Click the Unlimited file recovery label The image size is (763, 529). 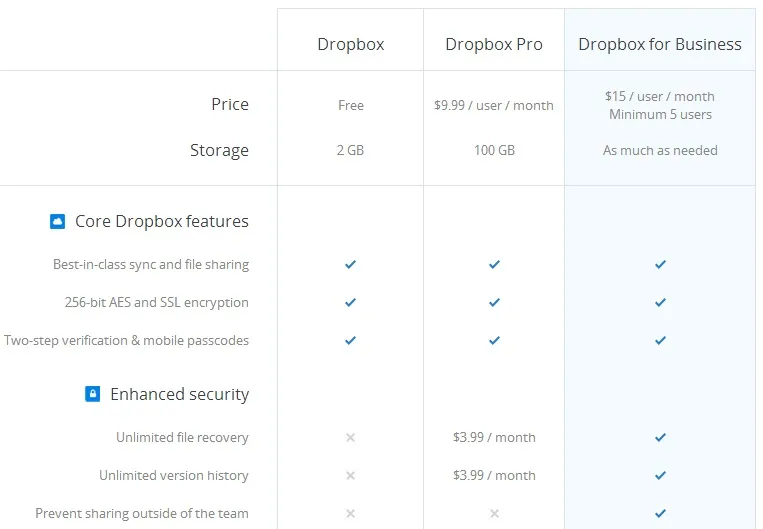tap(182, 438)
